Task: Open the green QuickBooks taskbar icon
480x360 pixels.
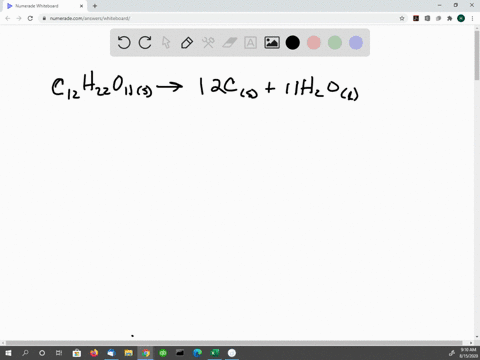Action: pos(163,353)
